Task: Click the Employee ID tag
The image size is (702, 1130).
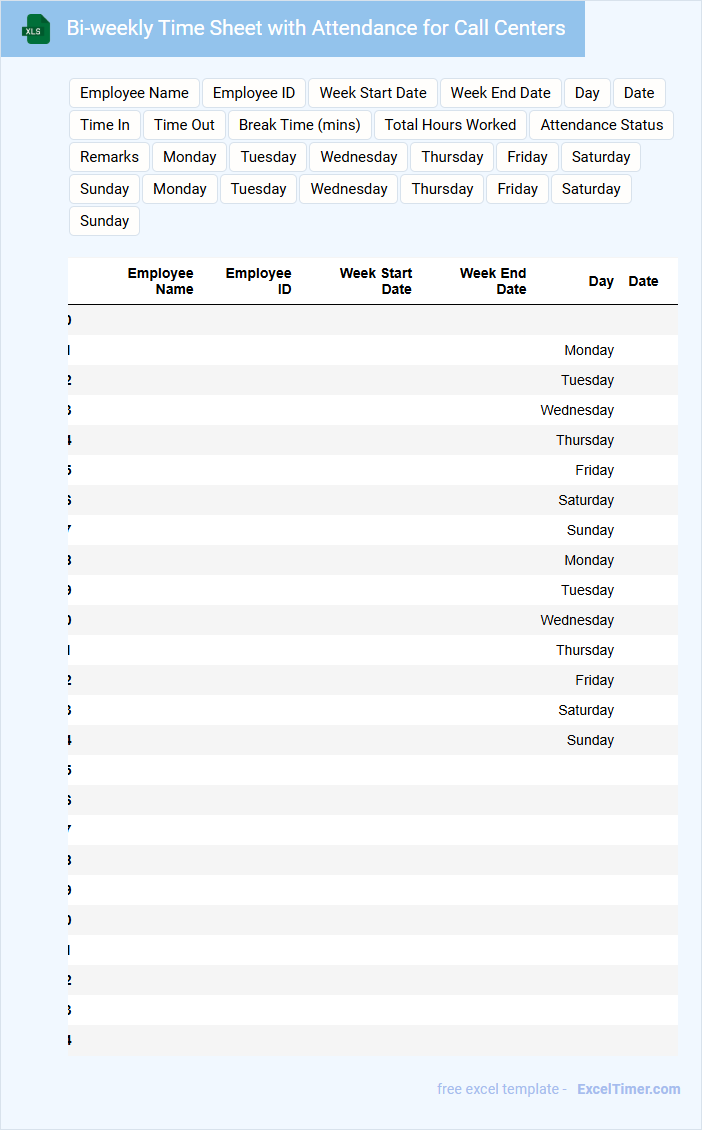Action: 254,93
